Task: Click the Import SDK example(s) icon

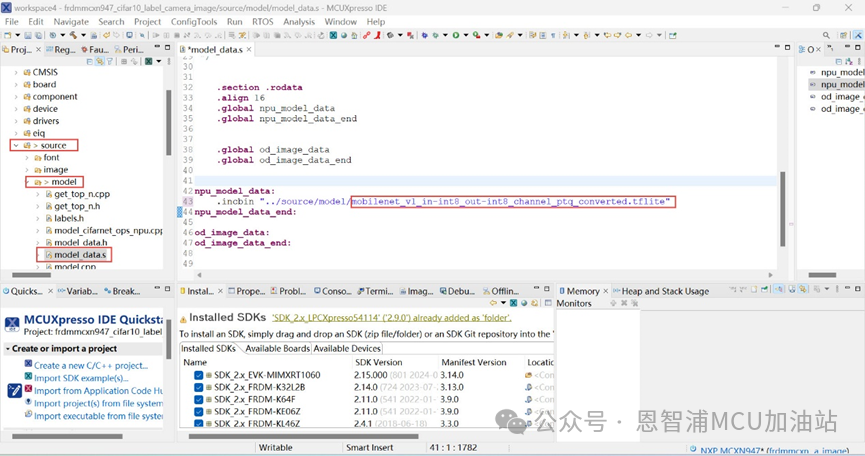Action: coord(28,378)
